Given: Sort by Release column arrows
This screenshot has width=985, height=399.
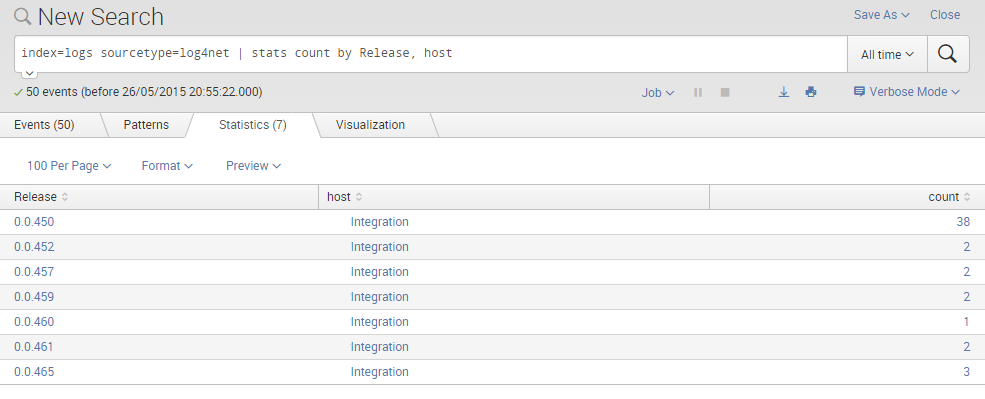Looking at the screenshot, I should click(x=65, y=197).
